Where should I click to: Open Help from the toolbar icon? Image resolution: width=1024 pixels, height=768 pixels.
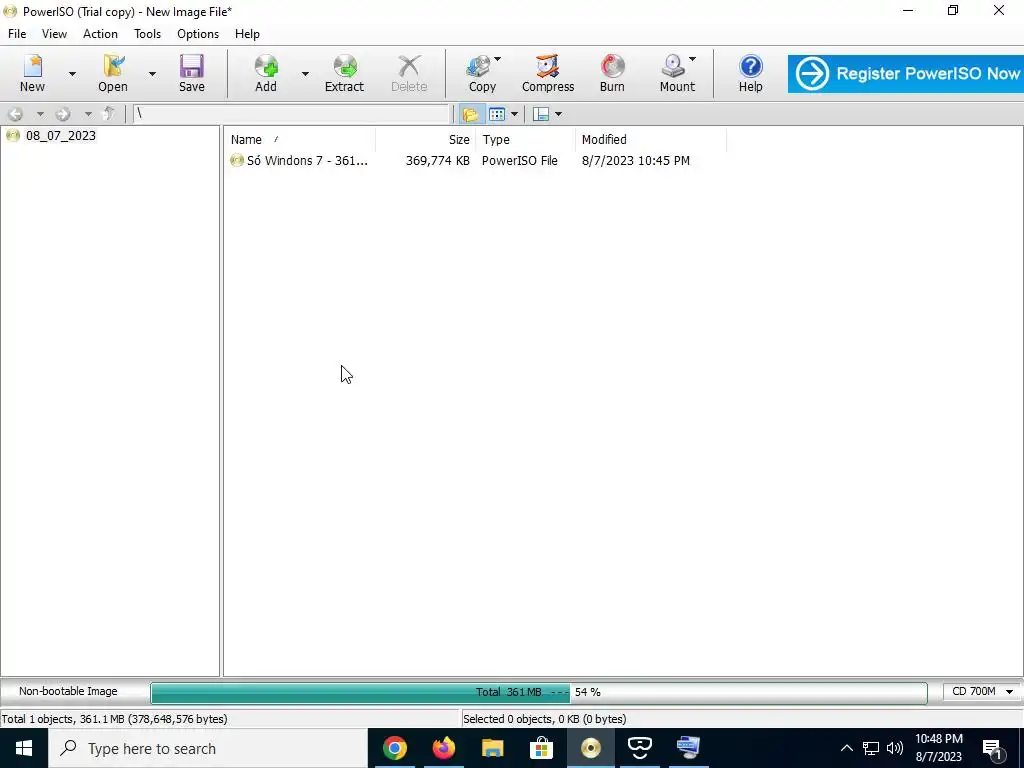click(x=750, y=73)
